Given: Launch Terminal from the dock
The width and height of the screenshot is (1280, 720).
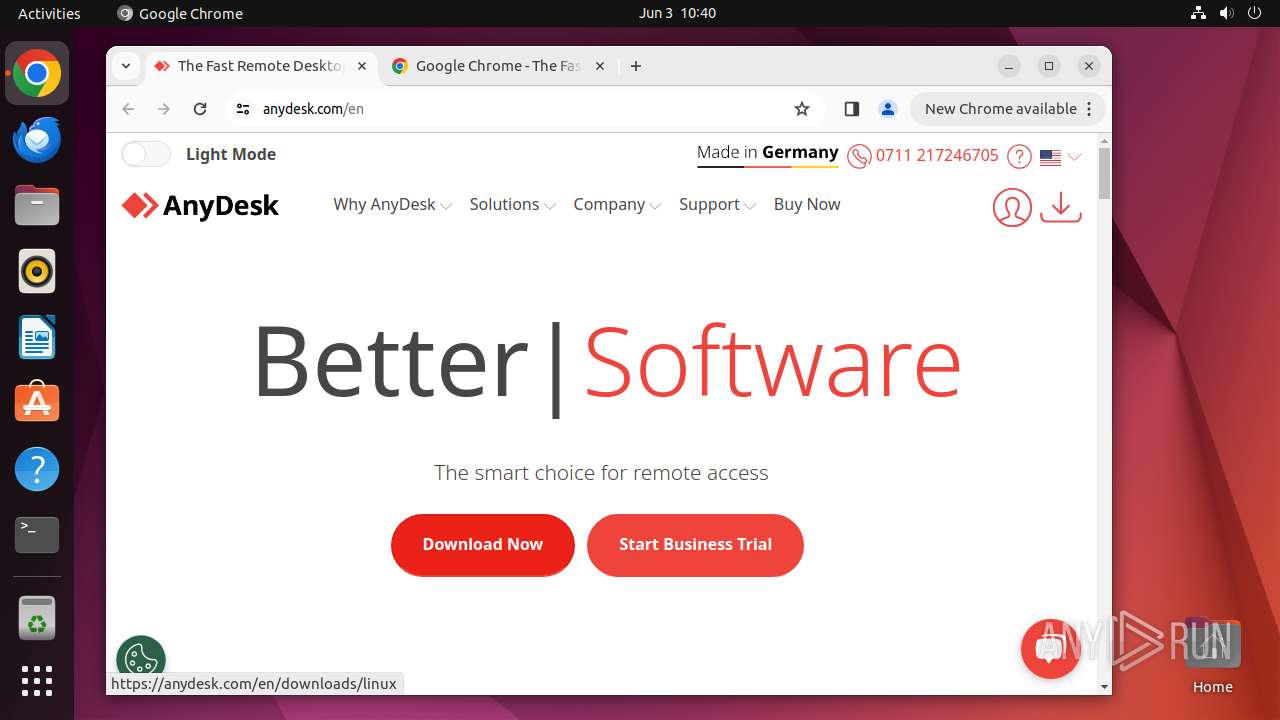Looking at the screenshot, I should 37,535.
